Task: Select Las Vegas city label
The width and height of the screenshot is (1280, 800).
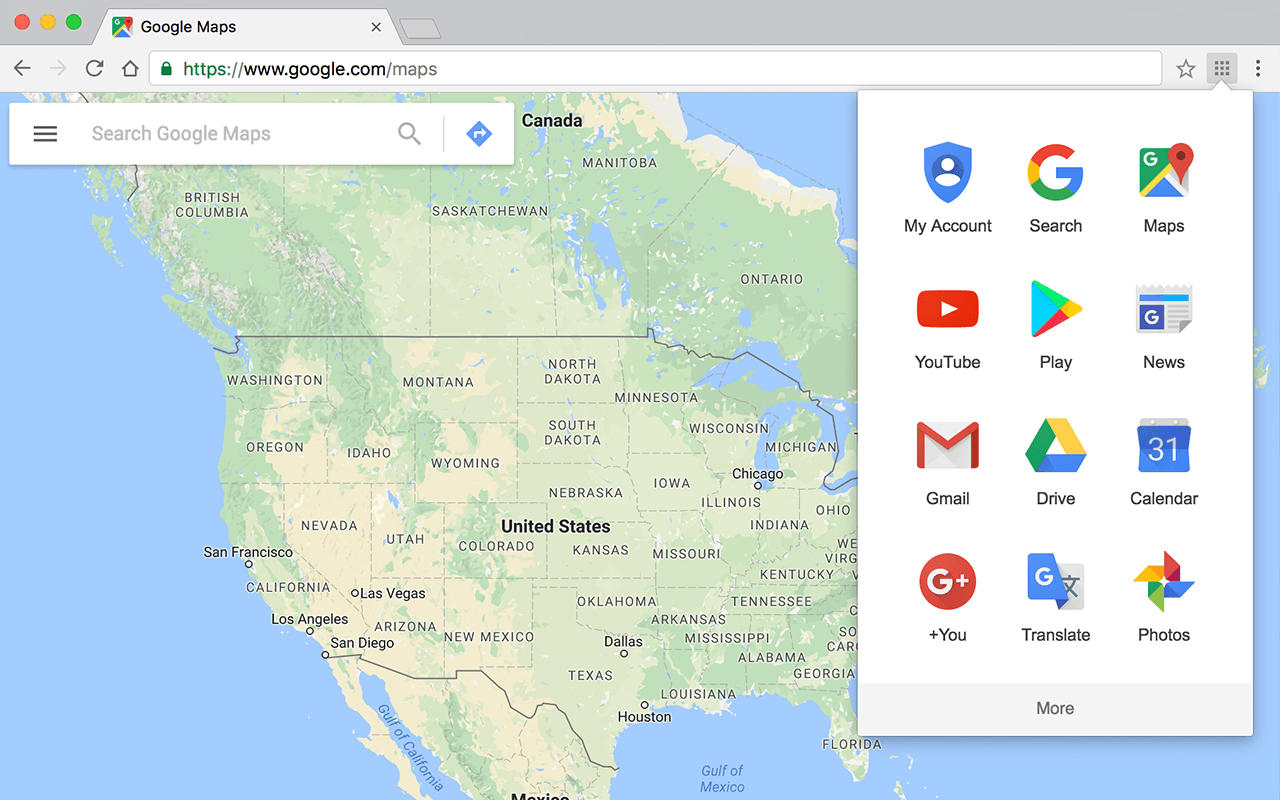Action: (x=392, y=593)
